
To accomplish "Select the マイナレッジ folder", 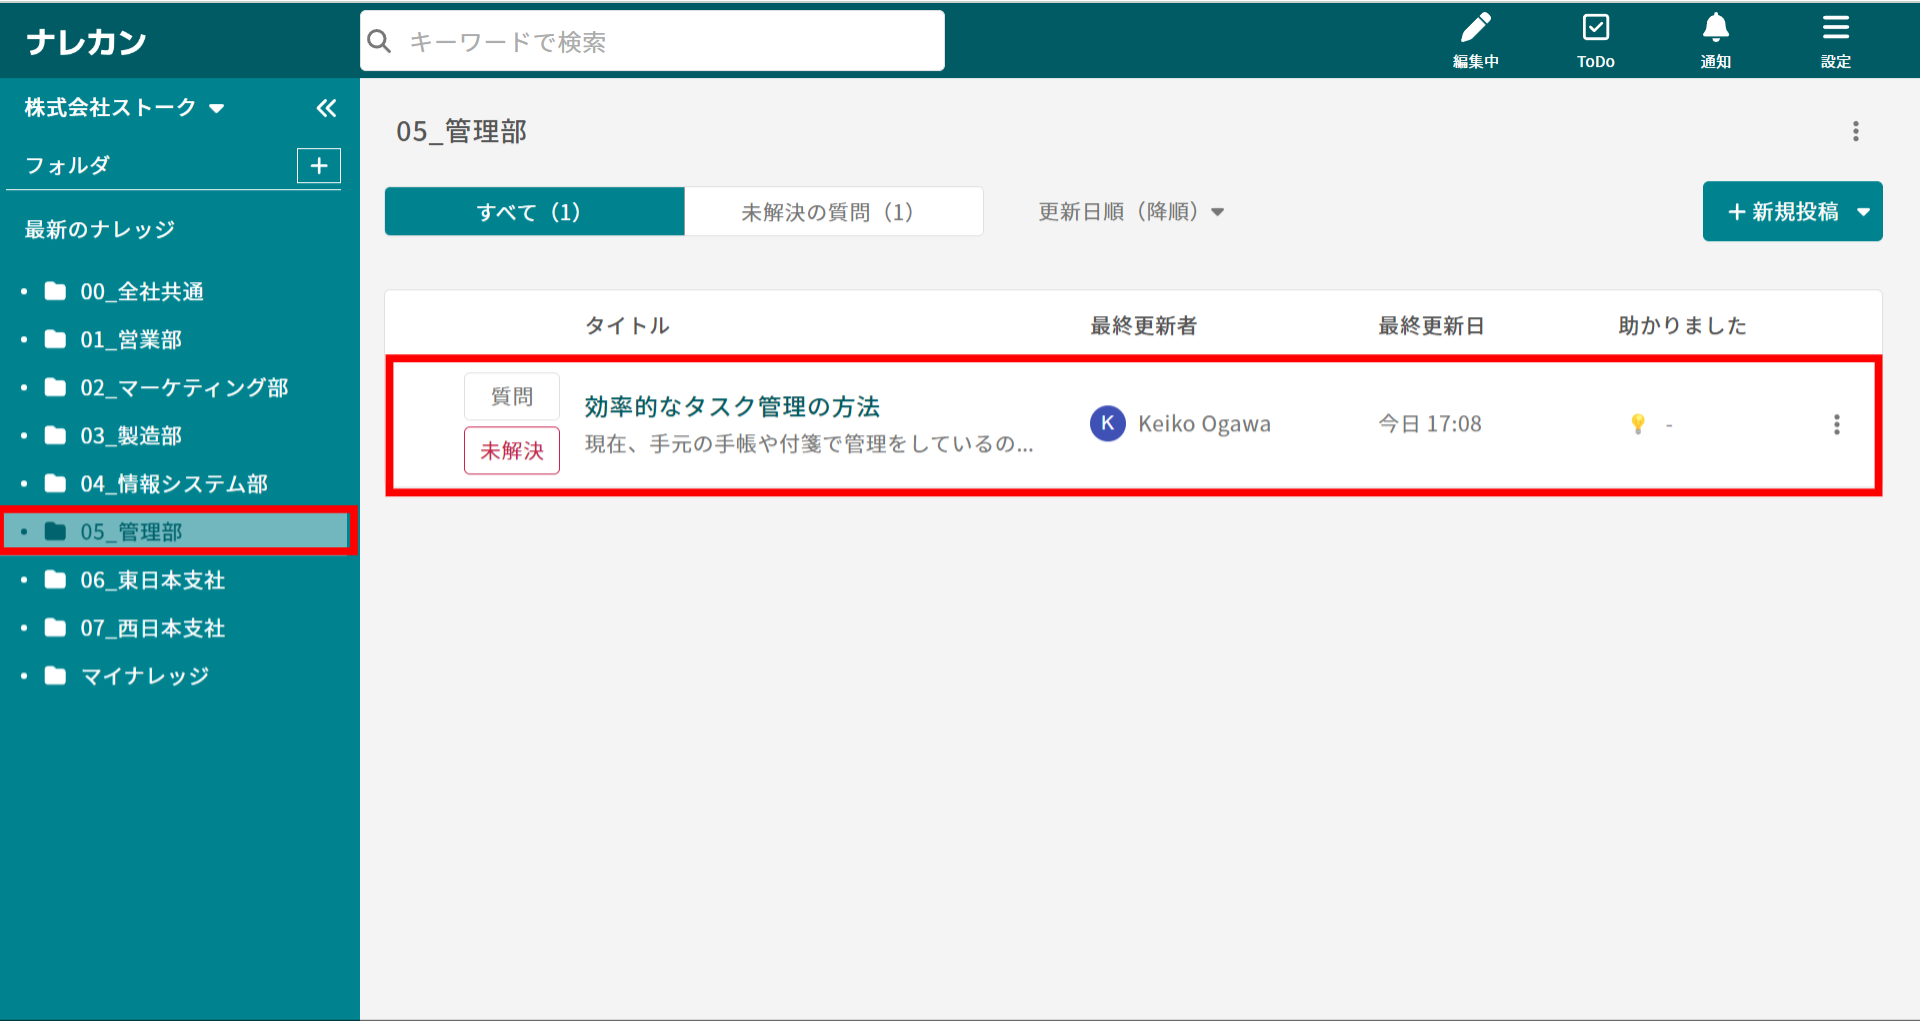I will [144, 676].
